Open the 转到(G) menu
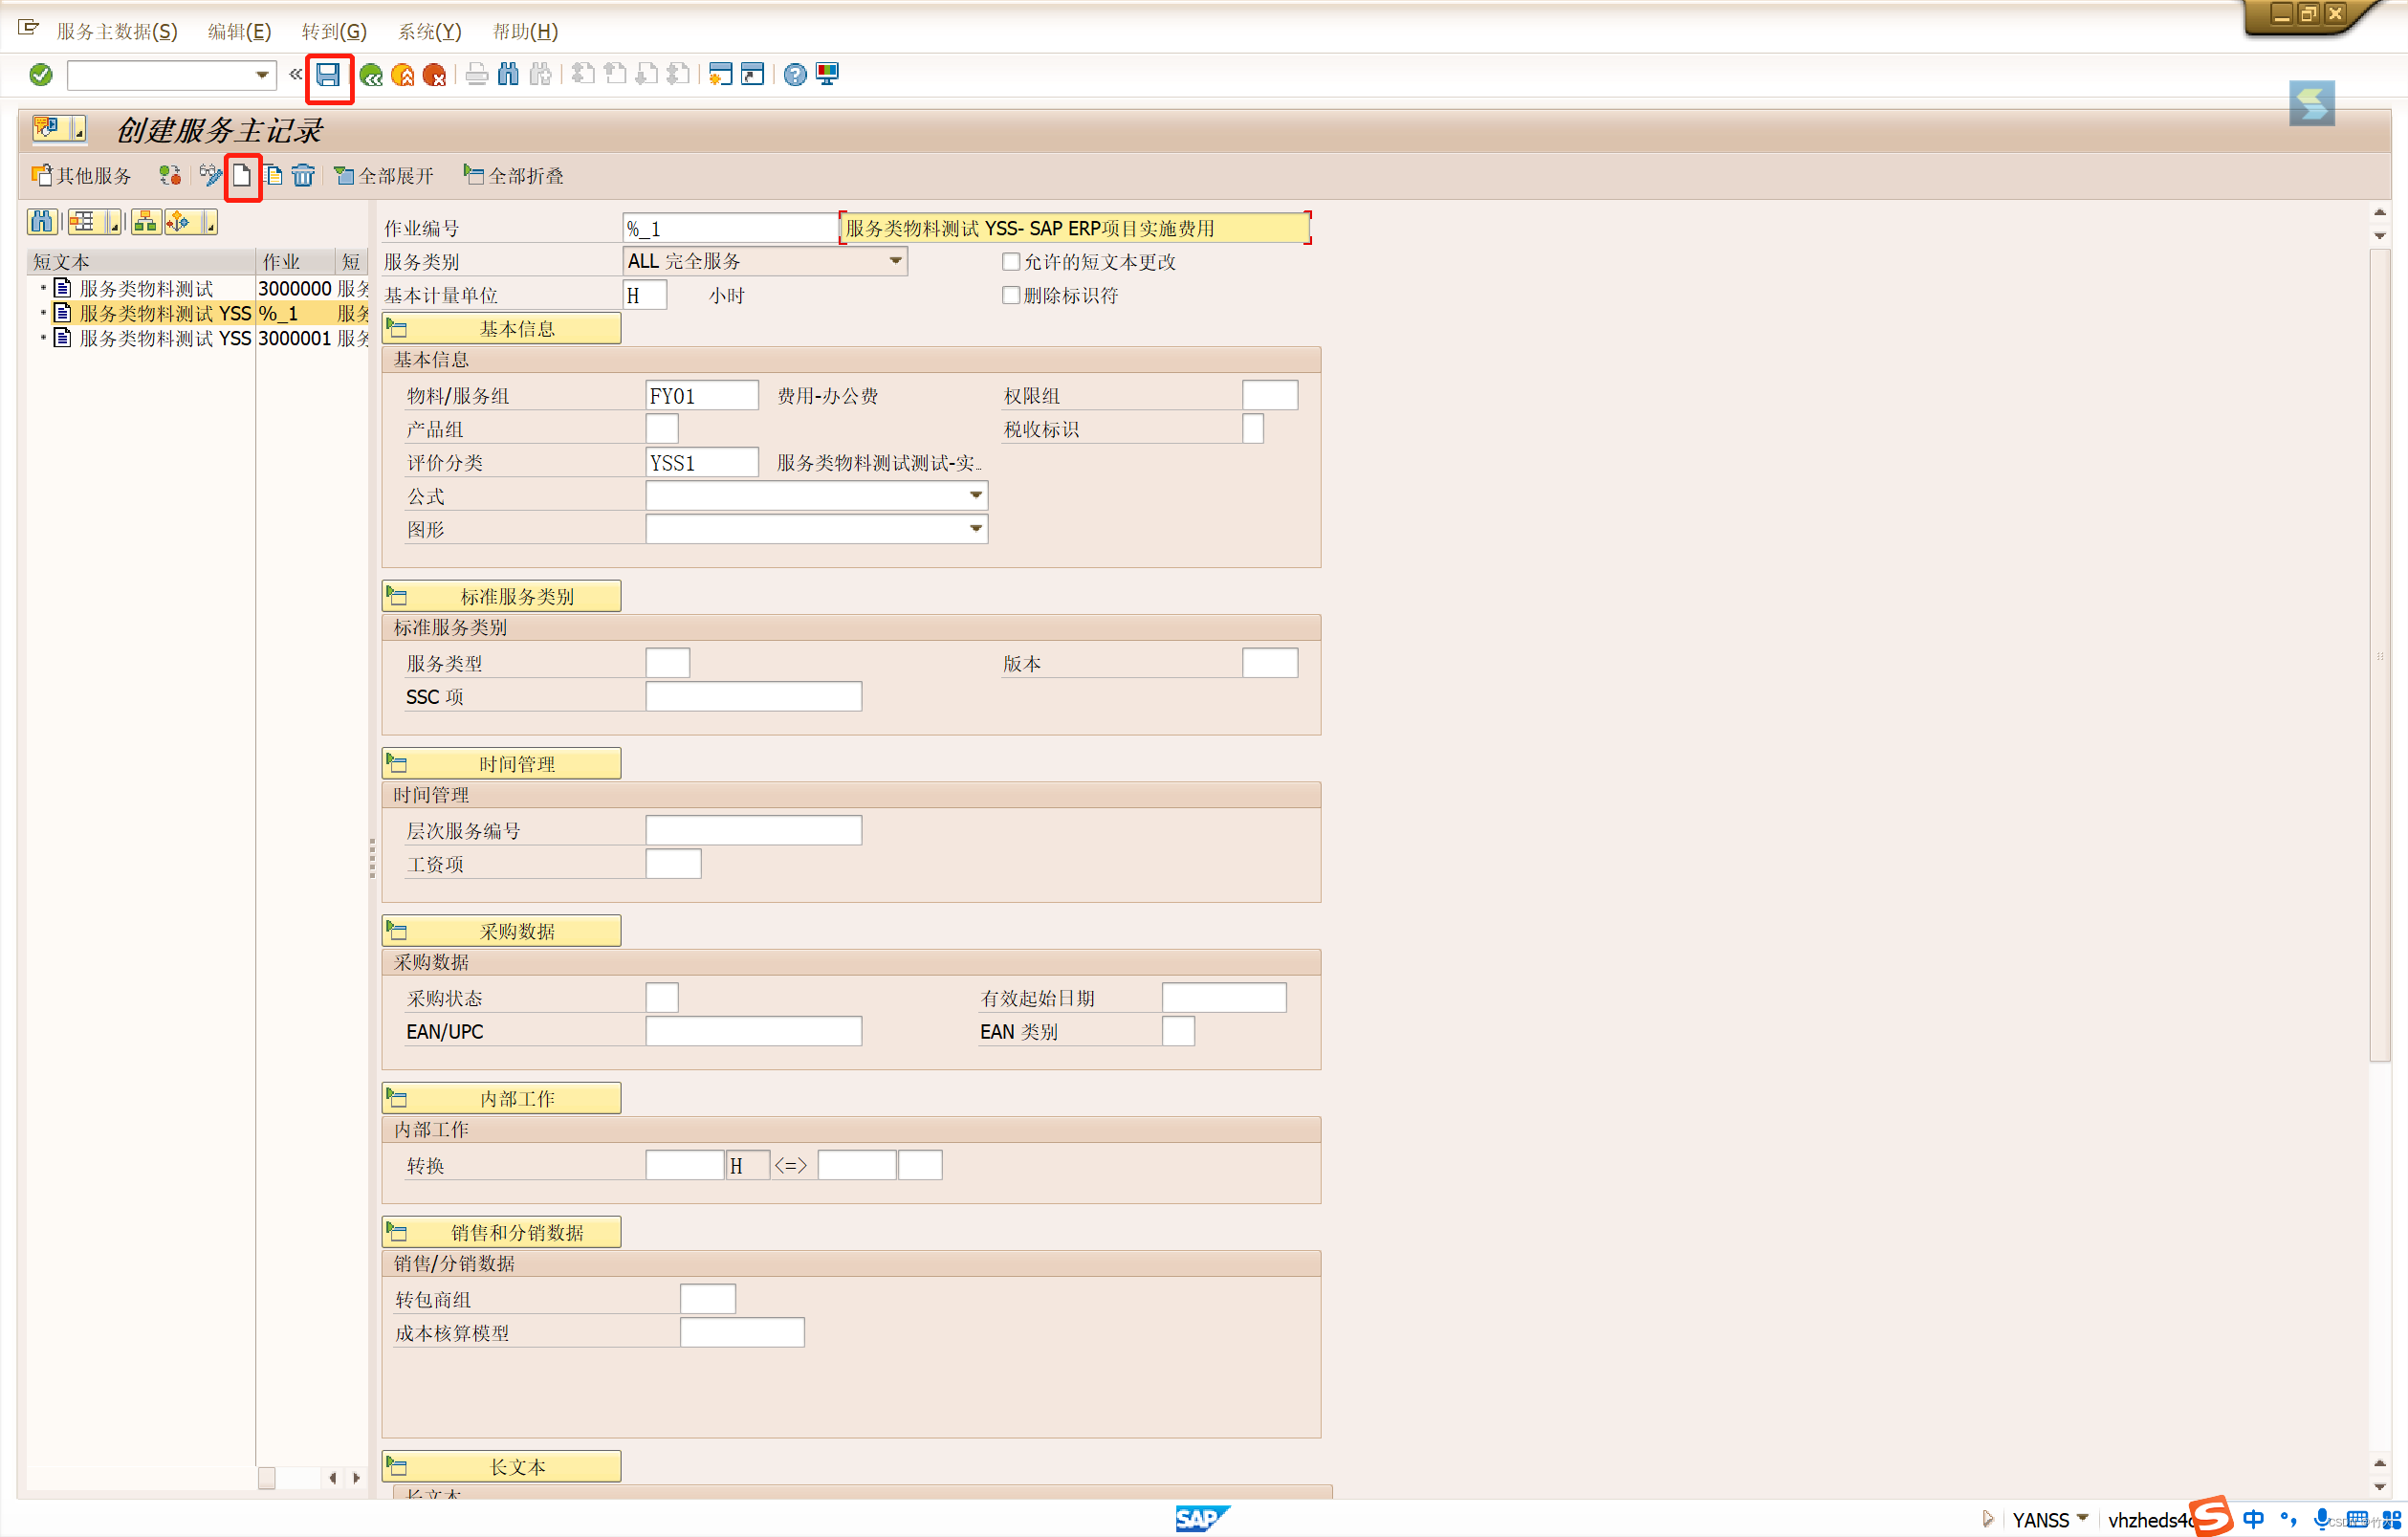 coord(334,31)
